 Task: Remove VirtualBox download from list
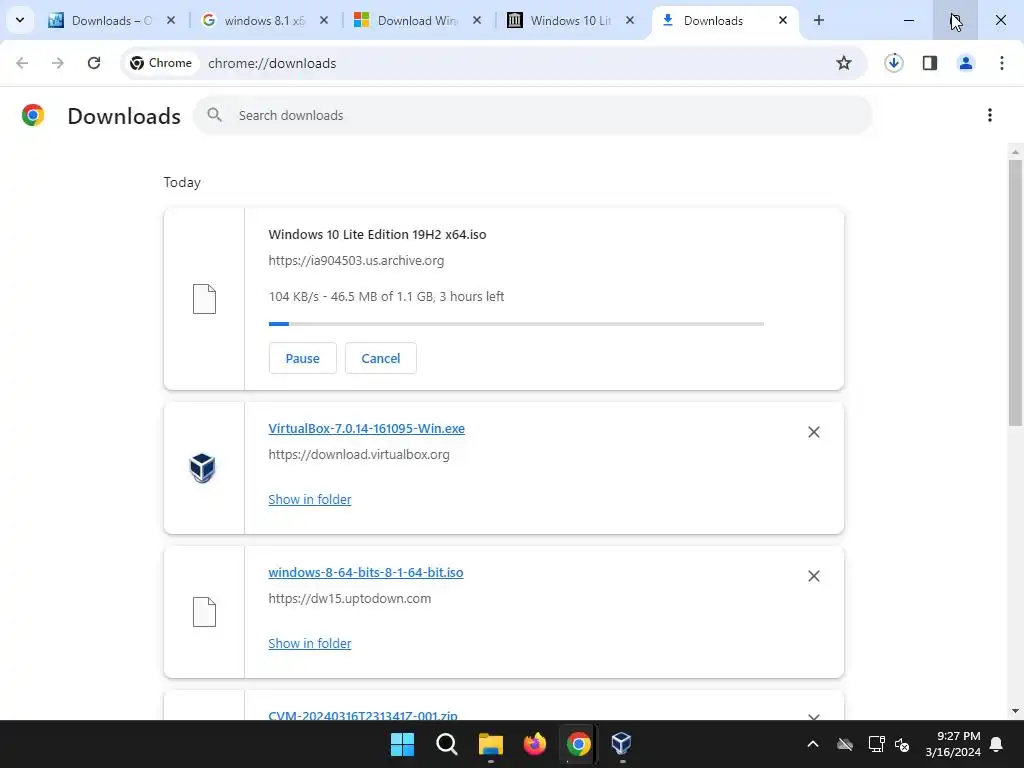point(814,432)
